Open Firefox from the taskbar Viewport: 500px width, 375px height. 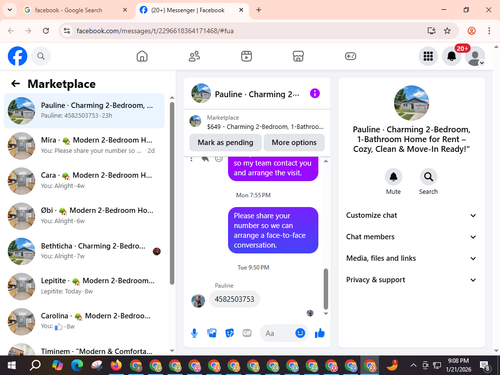point(116,366)
